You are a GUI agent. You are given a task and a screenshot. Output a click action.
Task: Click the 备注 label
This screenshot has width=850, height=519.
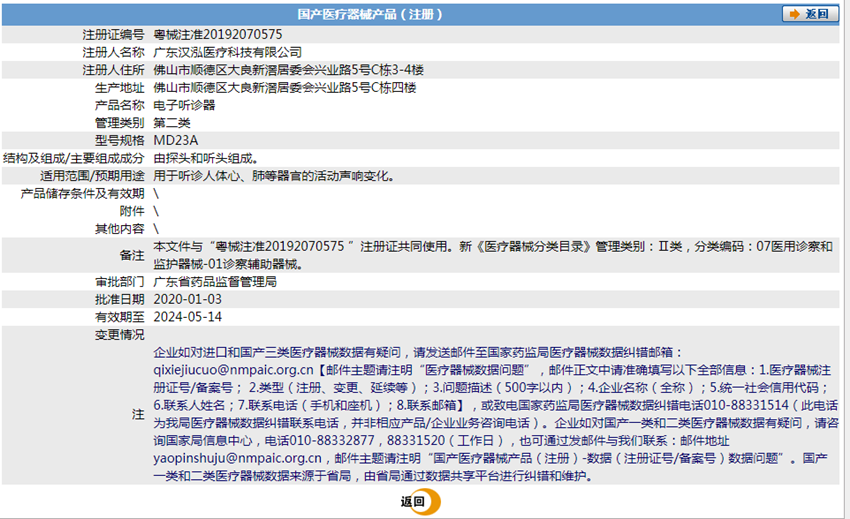(x=132, y=255)
